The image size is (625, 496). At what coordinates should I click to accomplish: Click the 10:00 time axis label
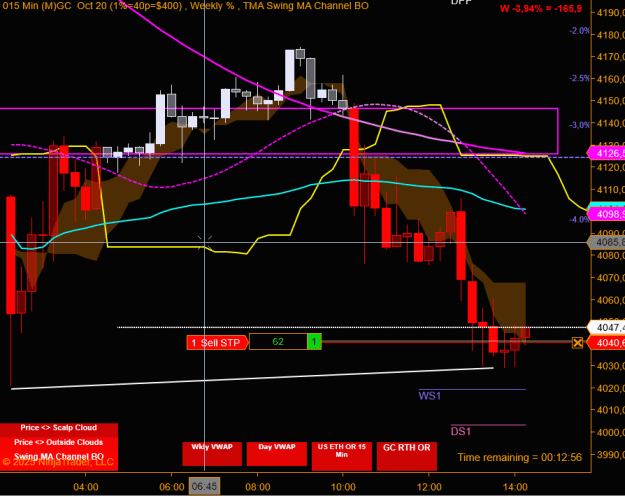(x=343, y=487)
